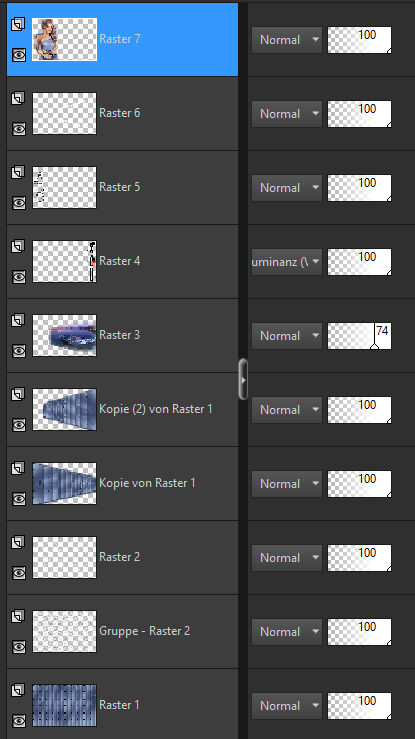Open the blend mode dropdown for Raster 4
Viewport: 415px width, 739px height.
click(x=287, y=262)
